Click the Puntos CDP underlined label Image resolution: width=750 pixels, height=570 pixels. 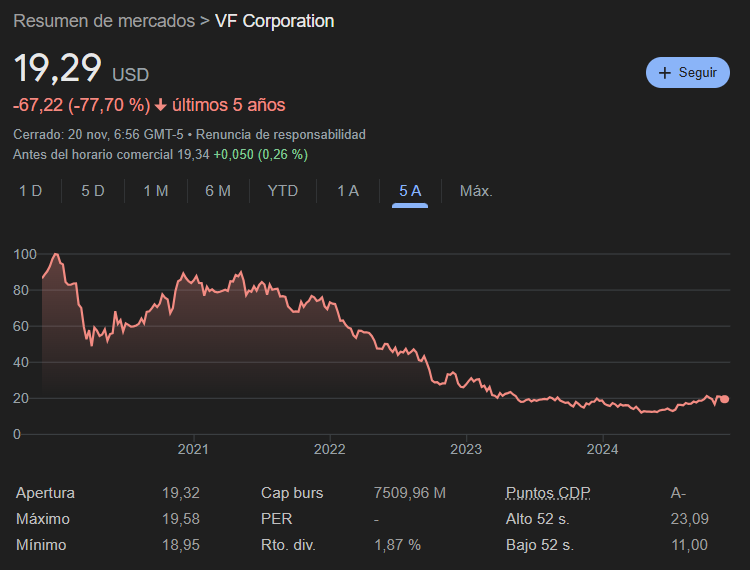point(546,493)
